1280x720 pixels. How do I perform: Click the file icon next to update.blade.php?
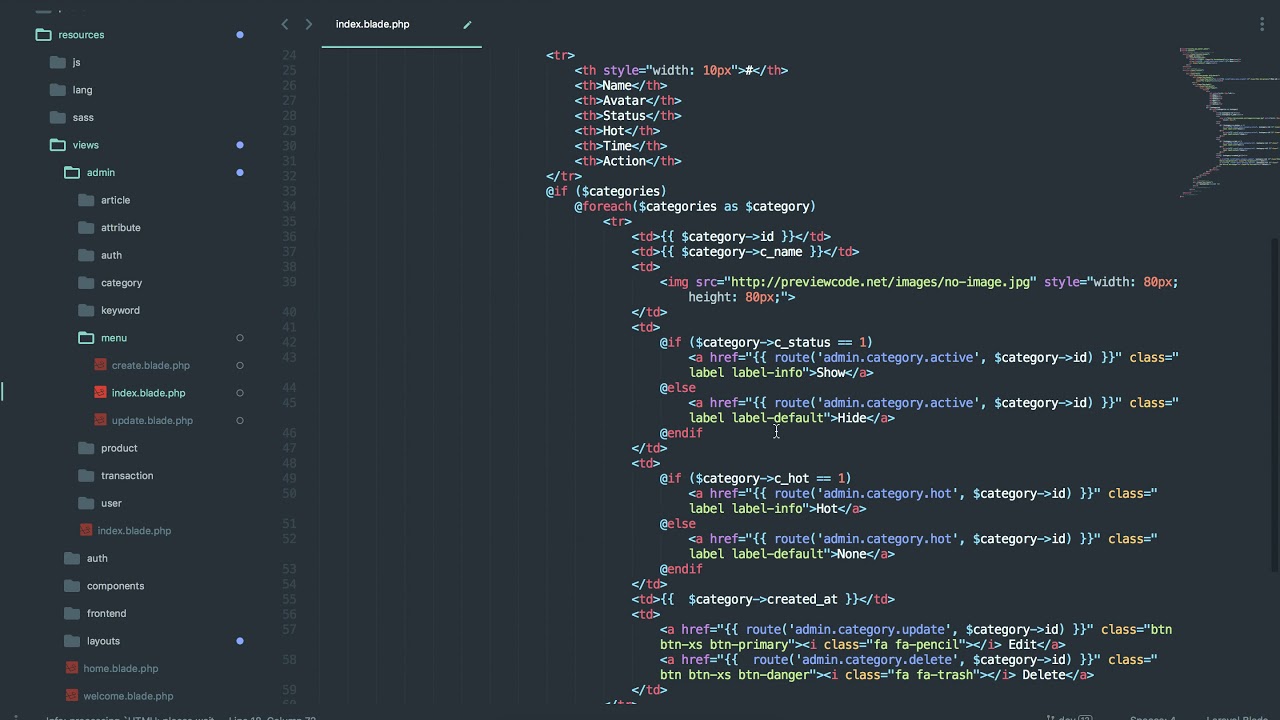click(100, 420)
